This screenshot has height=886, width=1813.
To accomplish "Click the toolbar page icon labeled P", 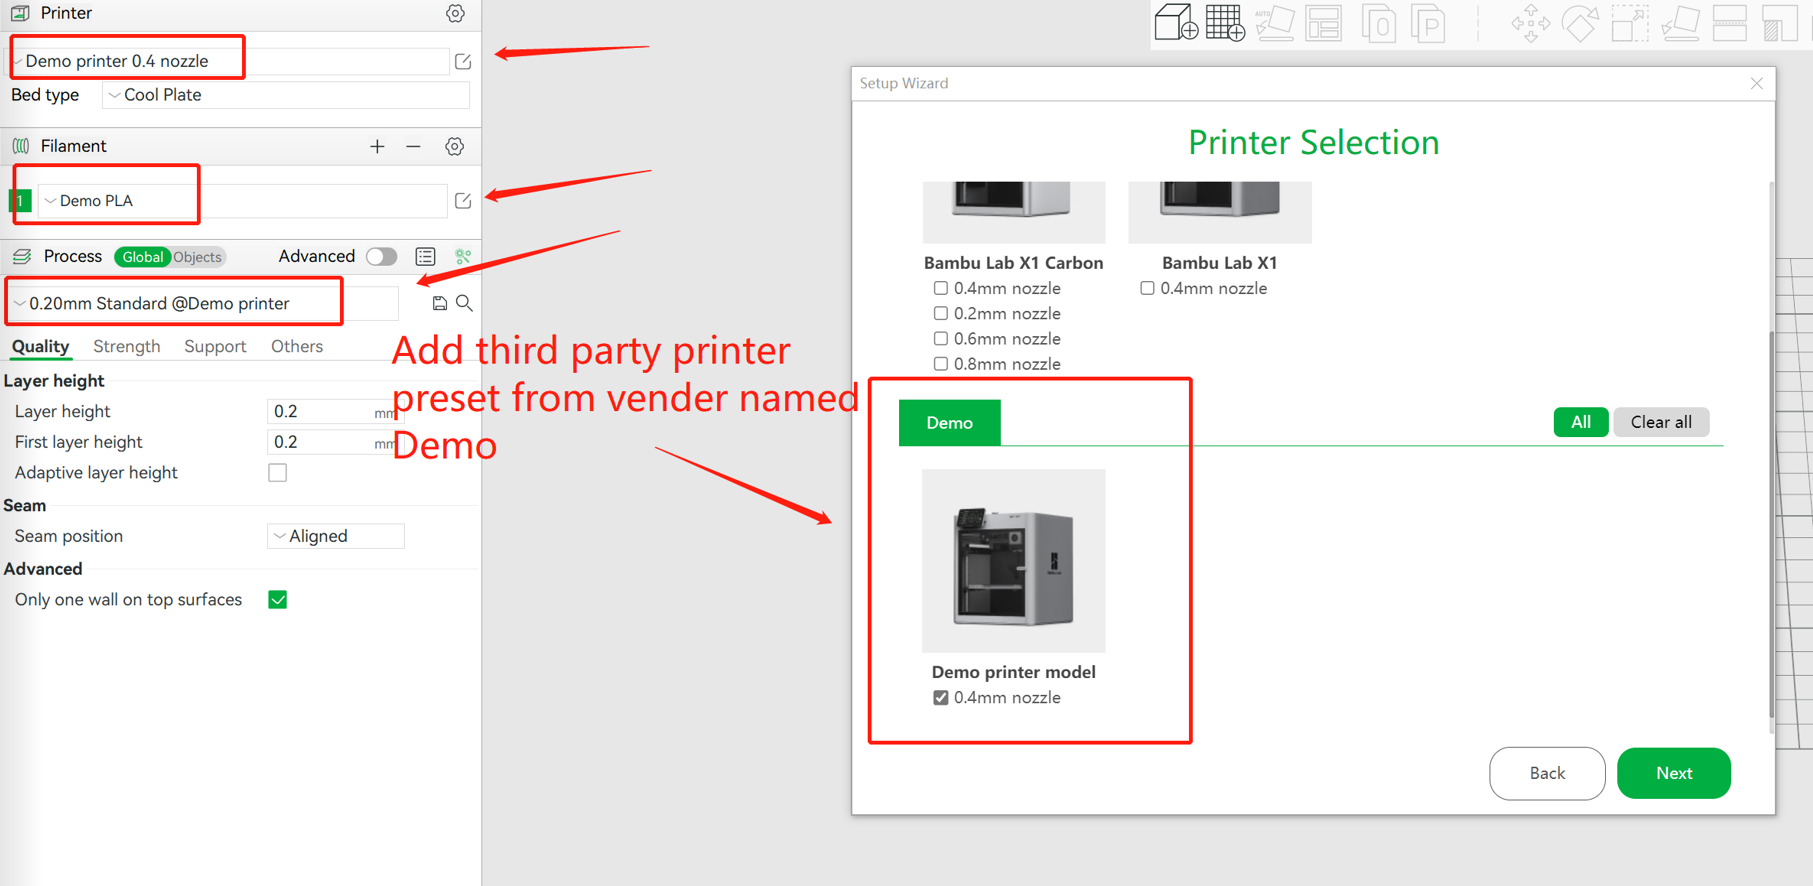I will click(x=1429, y=24).
